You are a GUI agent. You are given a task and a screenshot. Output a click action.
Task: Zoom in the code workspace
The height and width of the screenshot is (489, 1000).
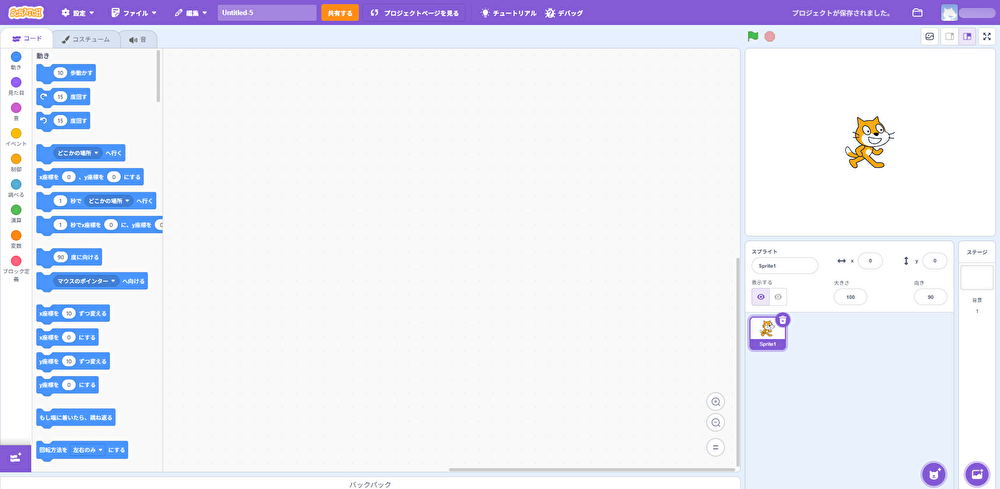pyautogui.click(x=716, y=402)
